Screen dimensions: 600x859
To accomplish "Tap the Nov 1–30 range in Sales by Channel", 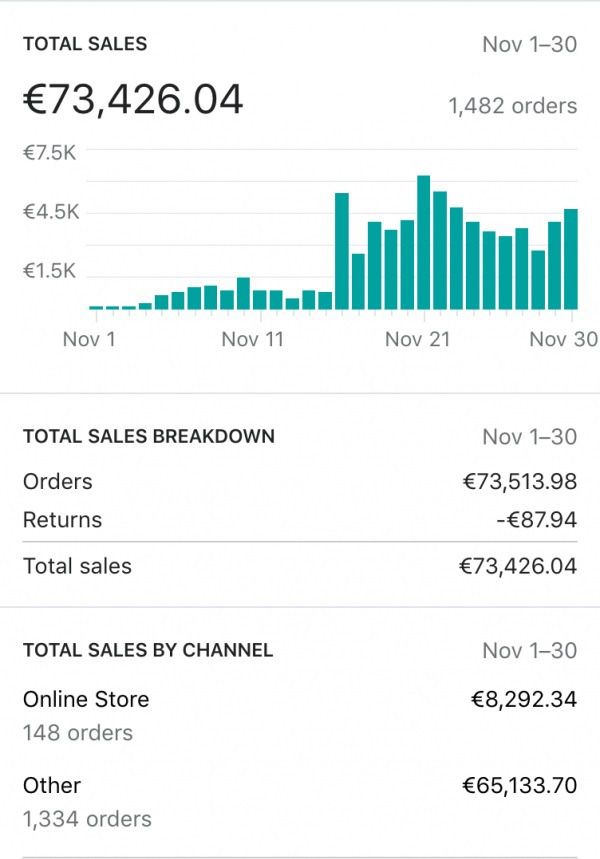I will pos(529,650).
